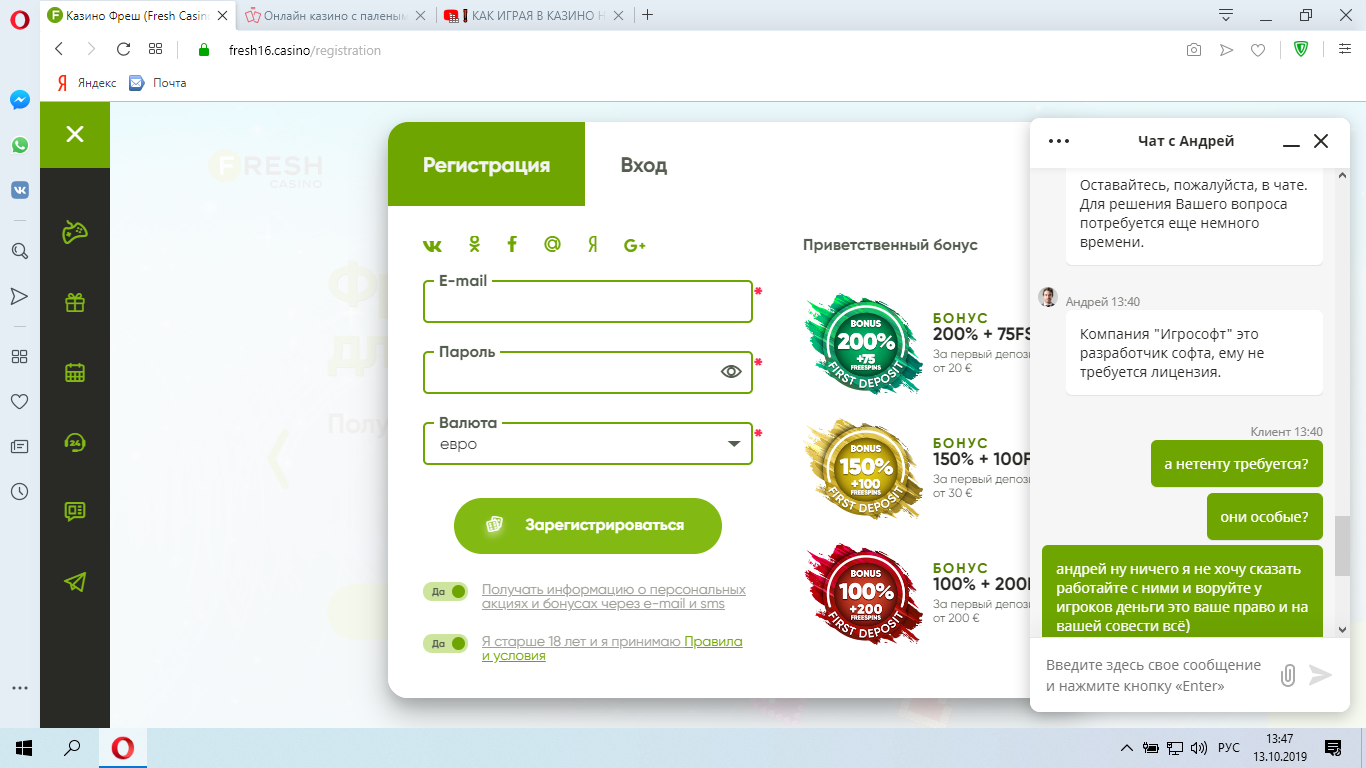The height and width of the screenshot is (768, 1366).
Task: Open WhatsApp in Opera sidebar
Action: click(x=20, y=145)
